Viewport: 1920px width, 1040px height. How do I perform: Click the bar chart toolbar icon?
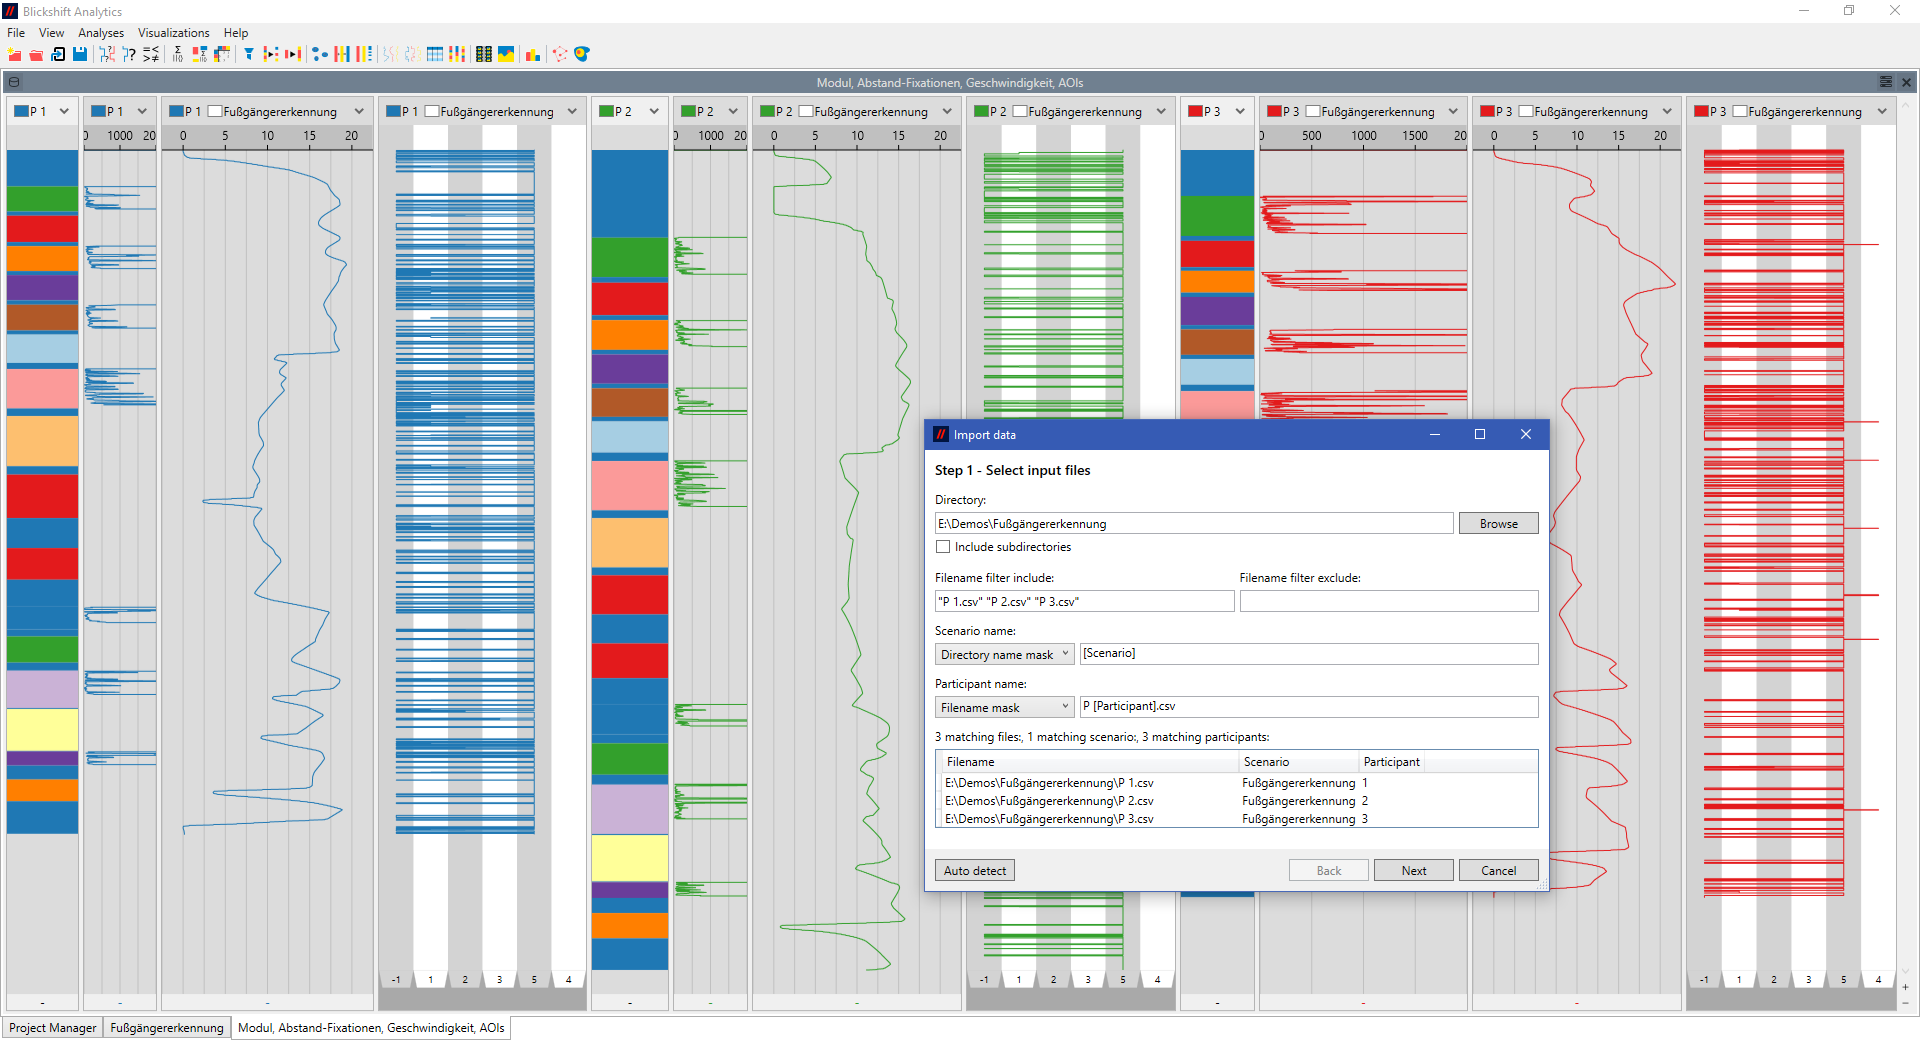[533, 54]
